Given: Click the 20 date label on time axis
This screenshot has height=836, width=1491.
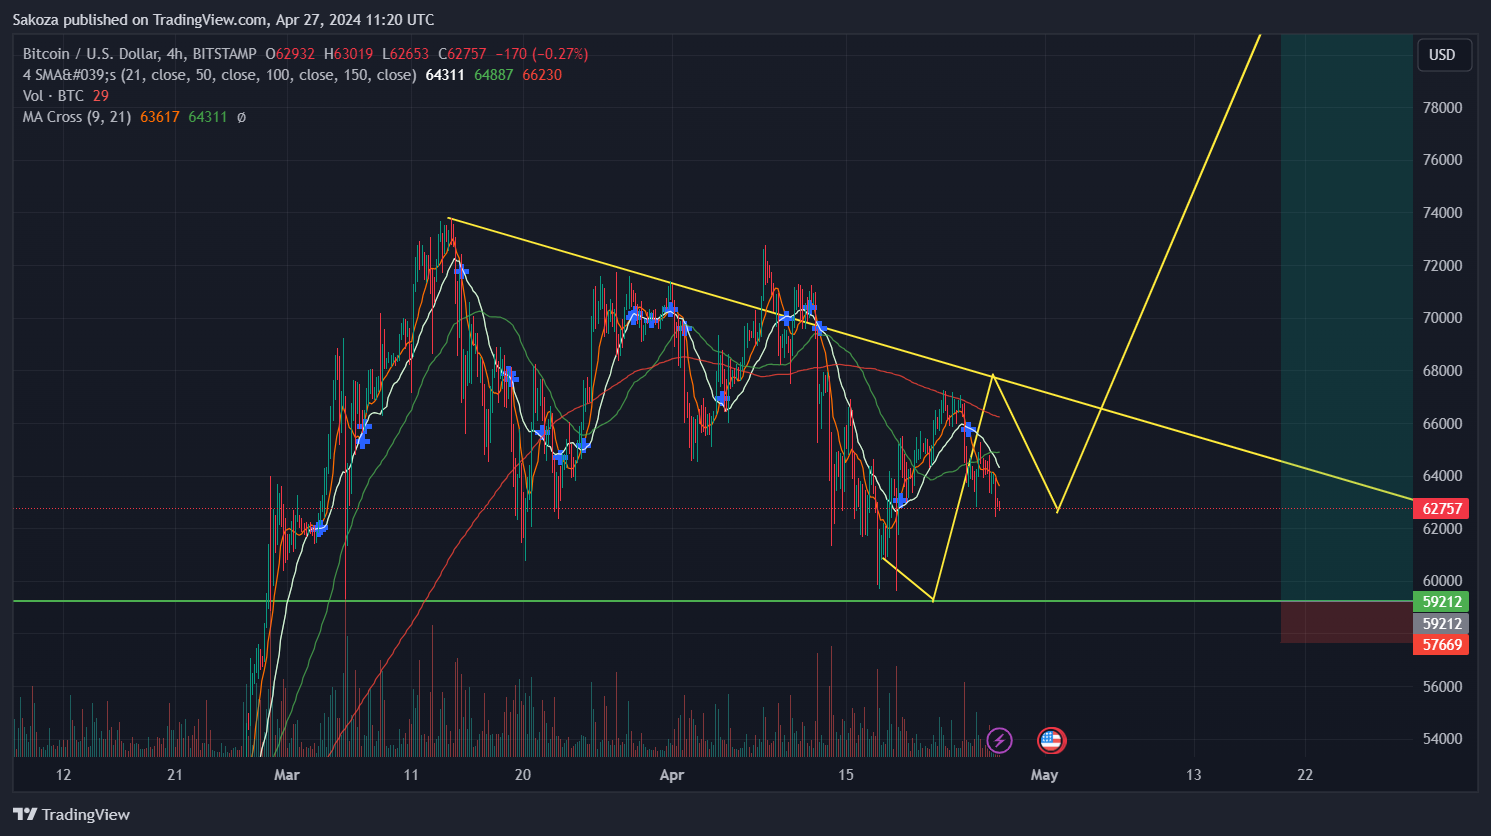Looking at the screenshot, I should coord(522,775).
